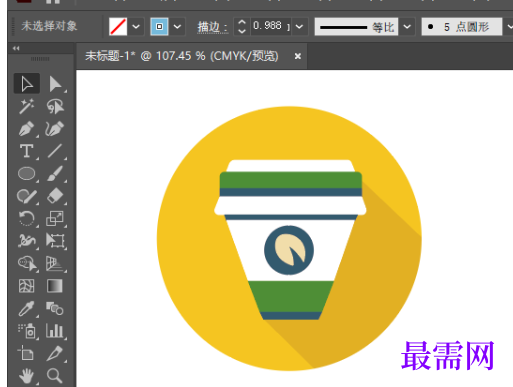Select the Lasso tool
Image resolution: width=513 pixels, height=387 pixels.
click(x=55, y=106)
